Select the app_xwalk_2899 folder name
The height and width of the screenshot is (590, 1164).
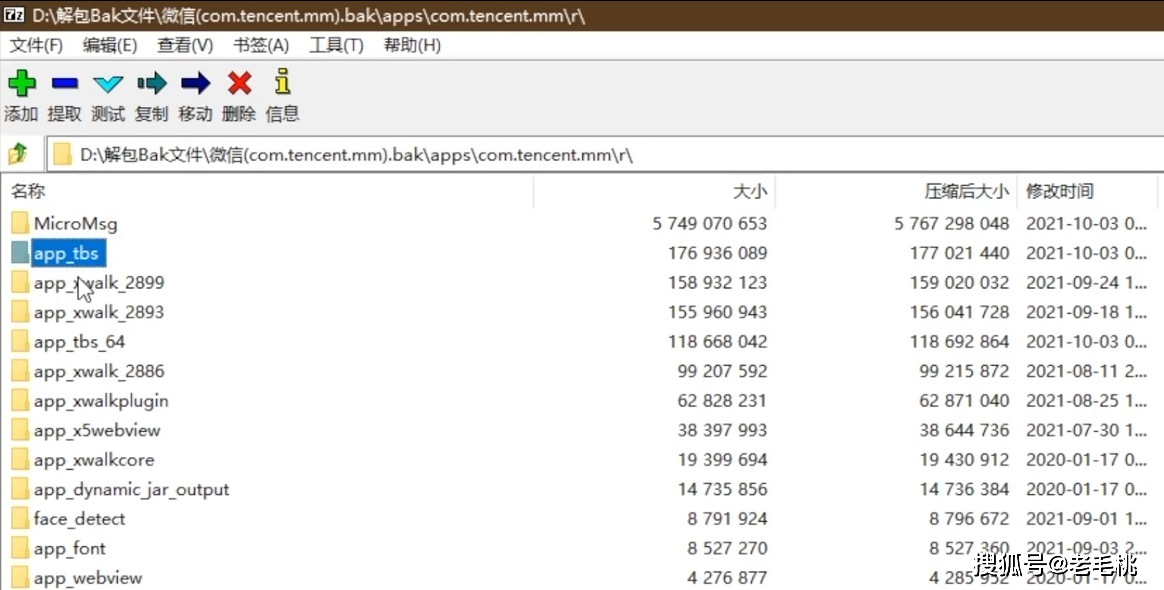pos(99,283)
